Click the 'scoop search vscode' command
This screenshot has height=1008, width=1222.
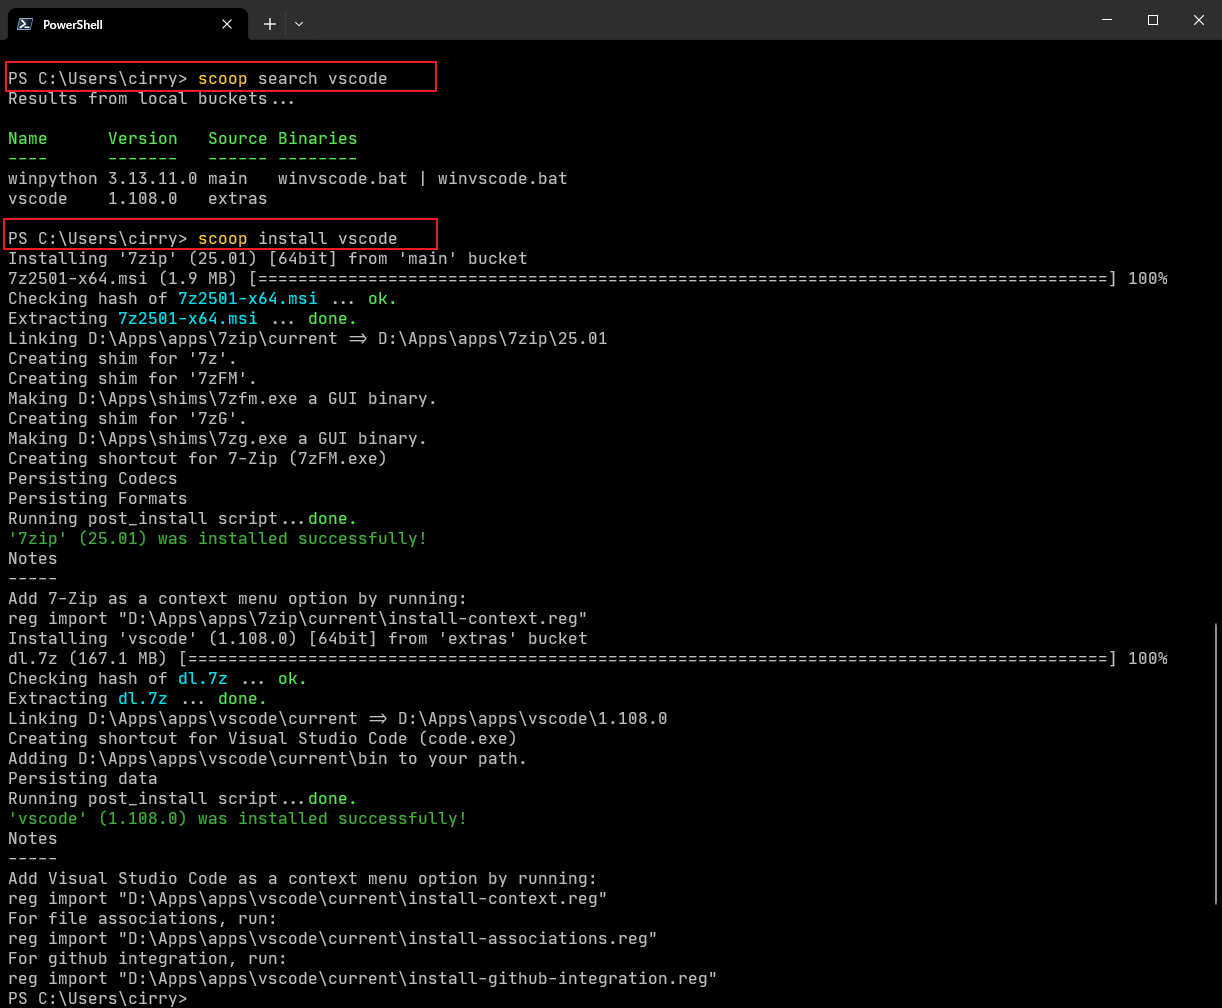[x=292, y=78]
